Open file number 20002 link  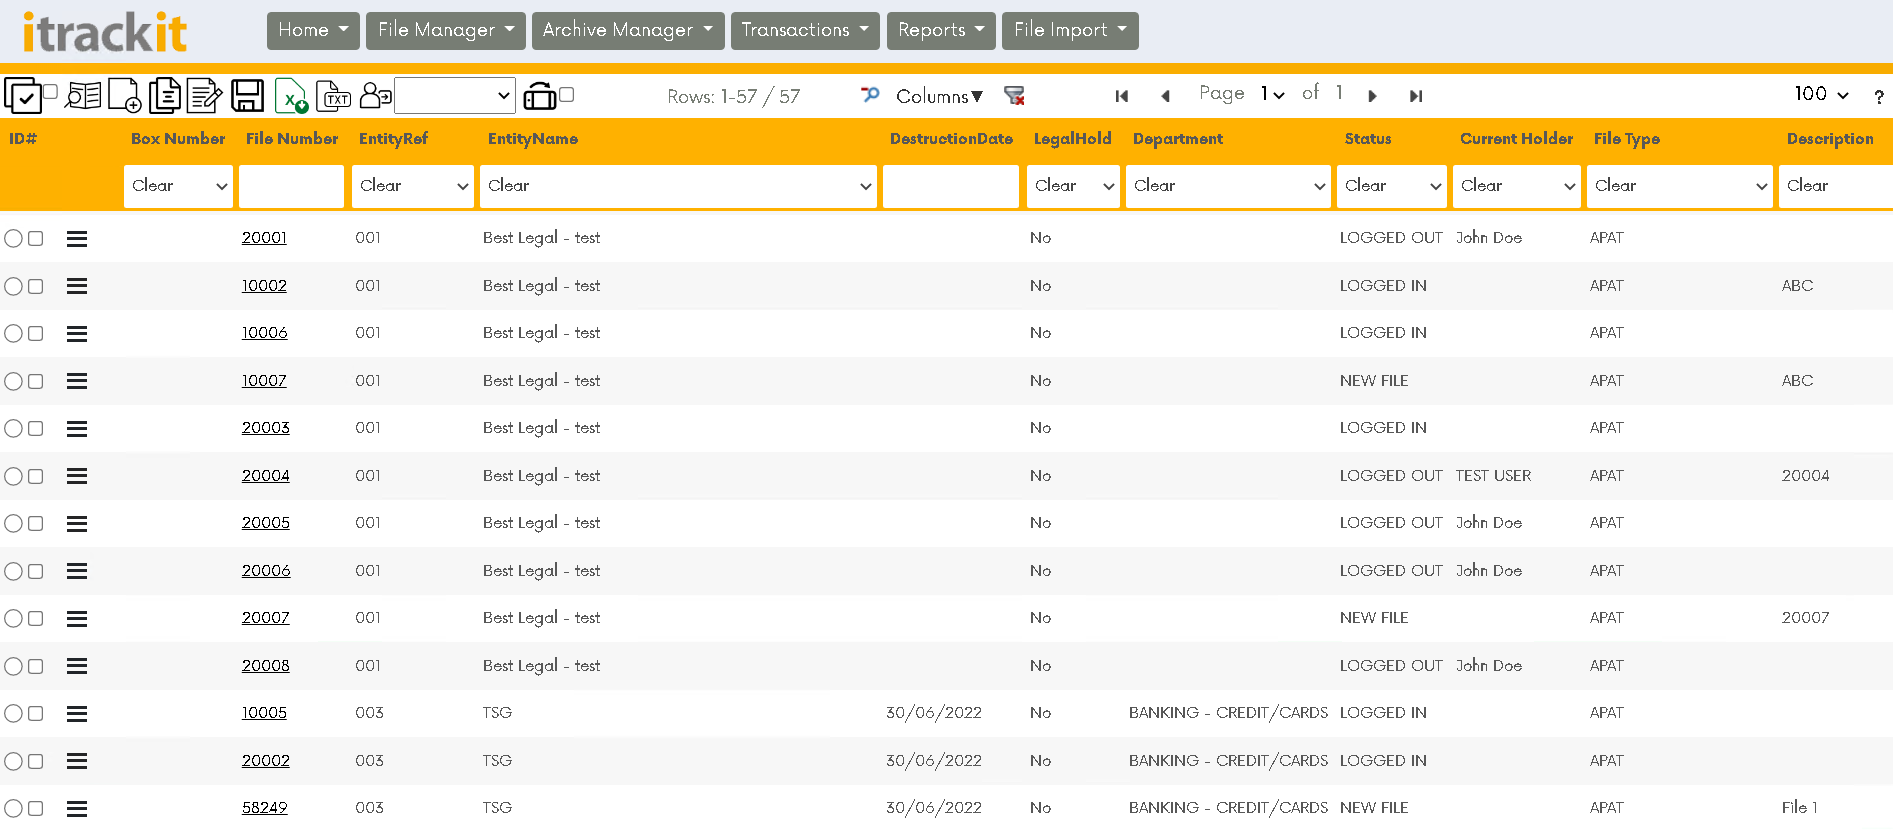tap(265, 761)
